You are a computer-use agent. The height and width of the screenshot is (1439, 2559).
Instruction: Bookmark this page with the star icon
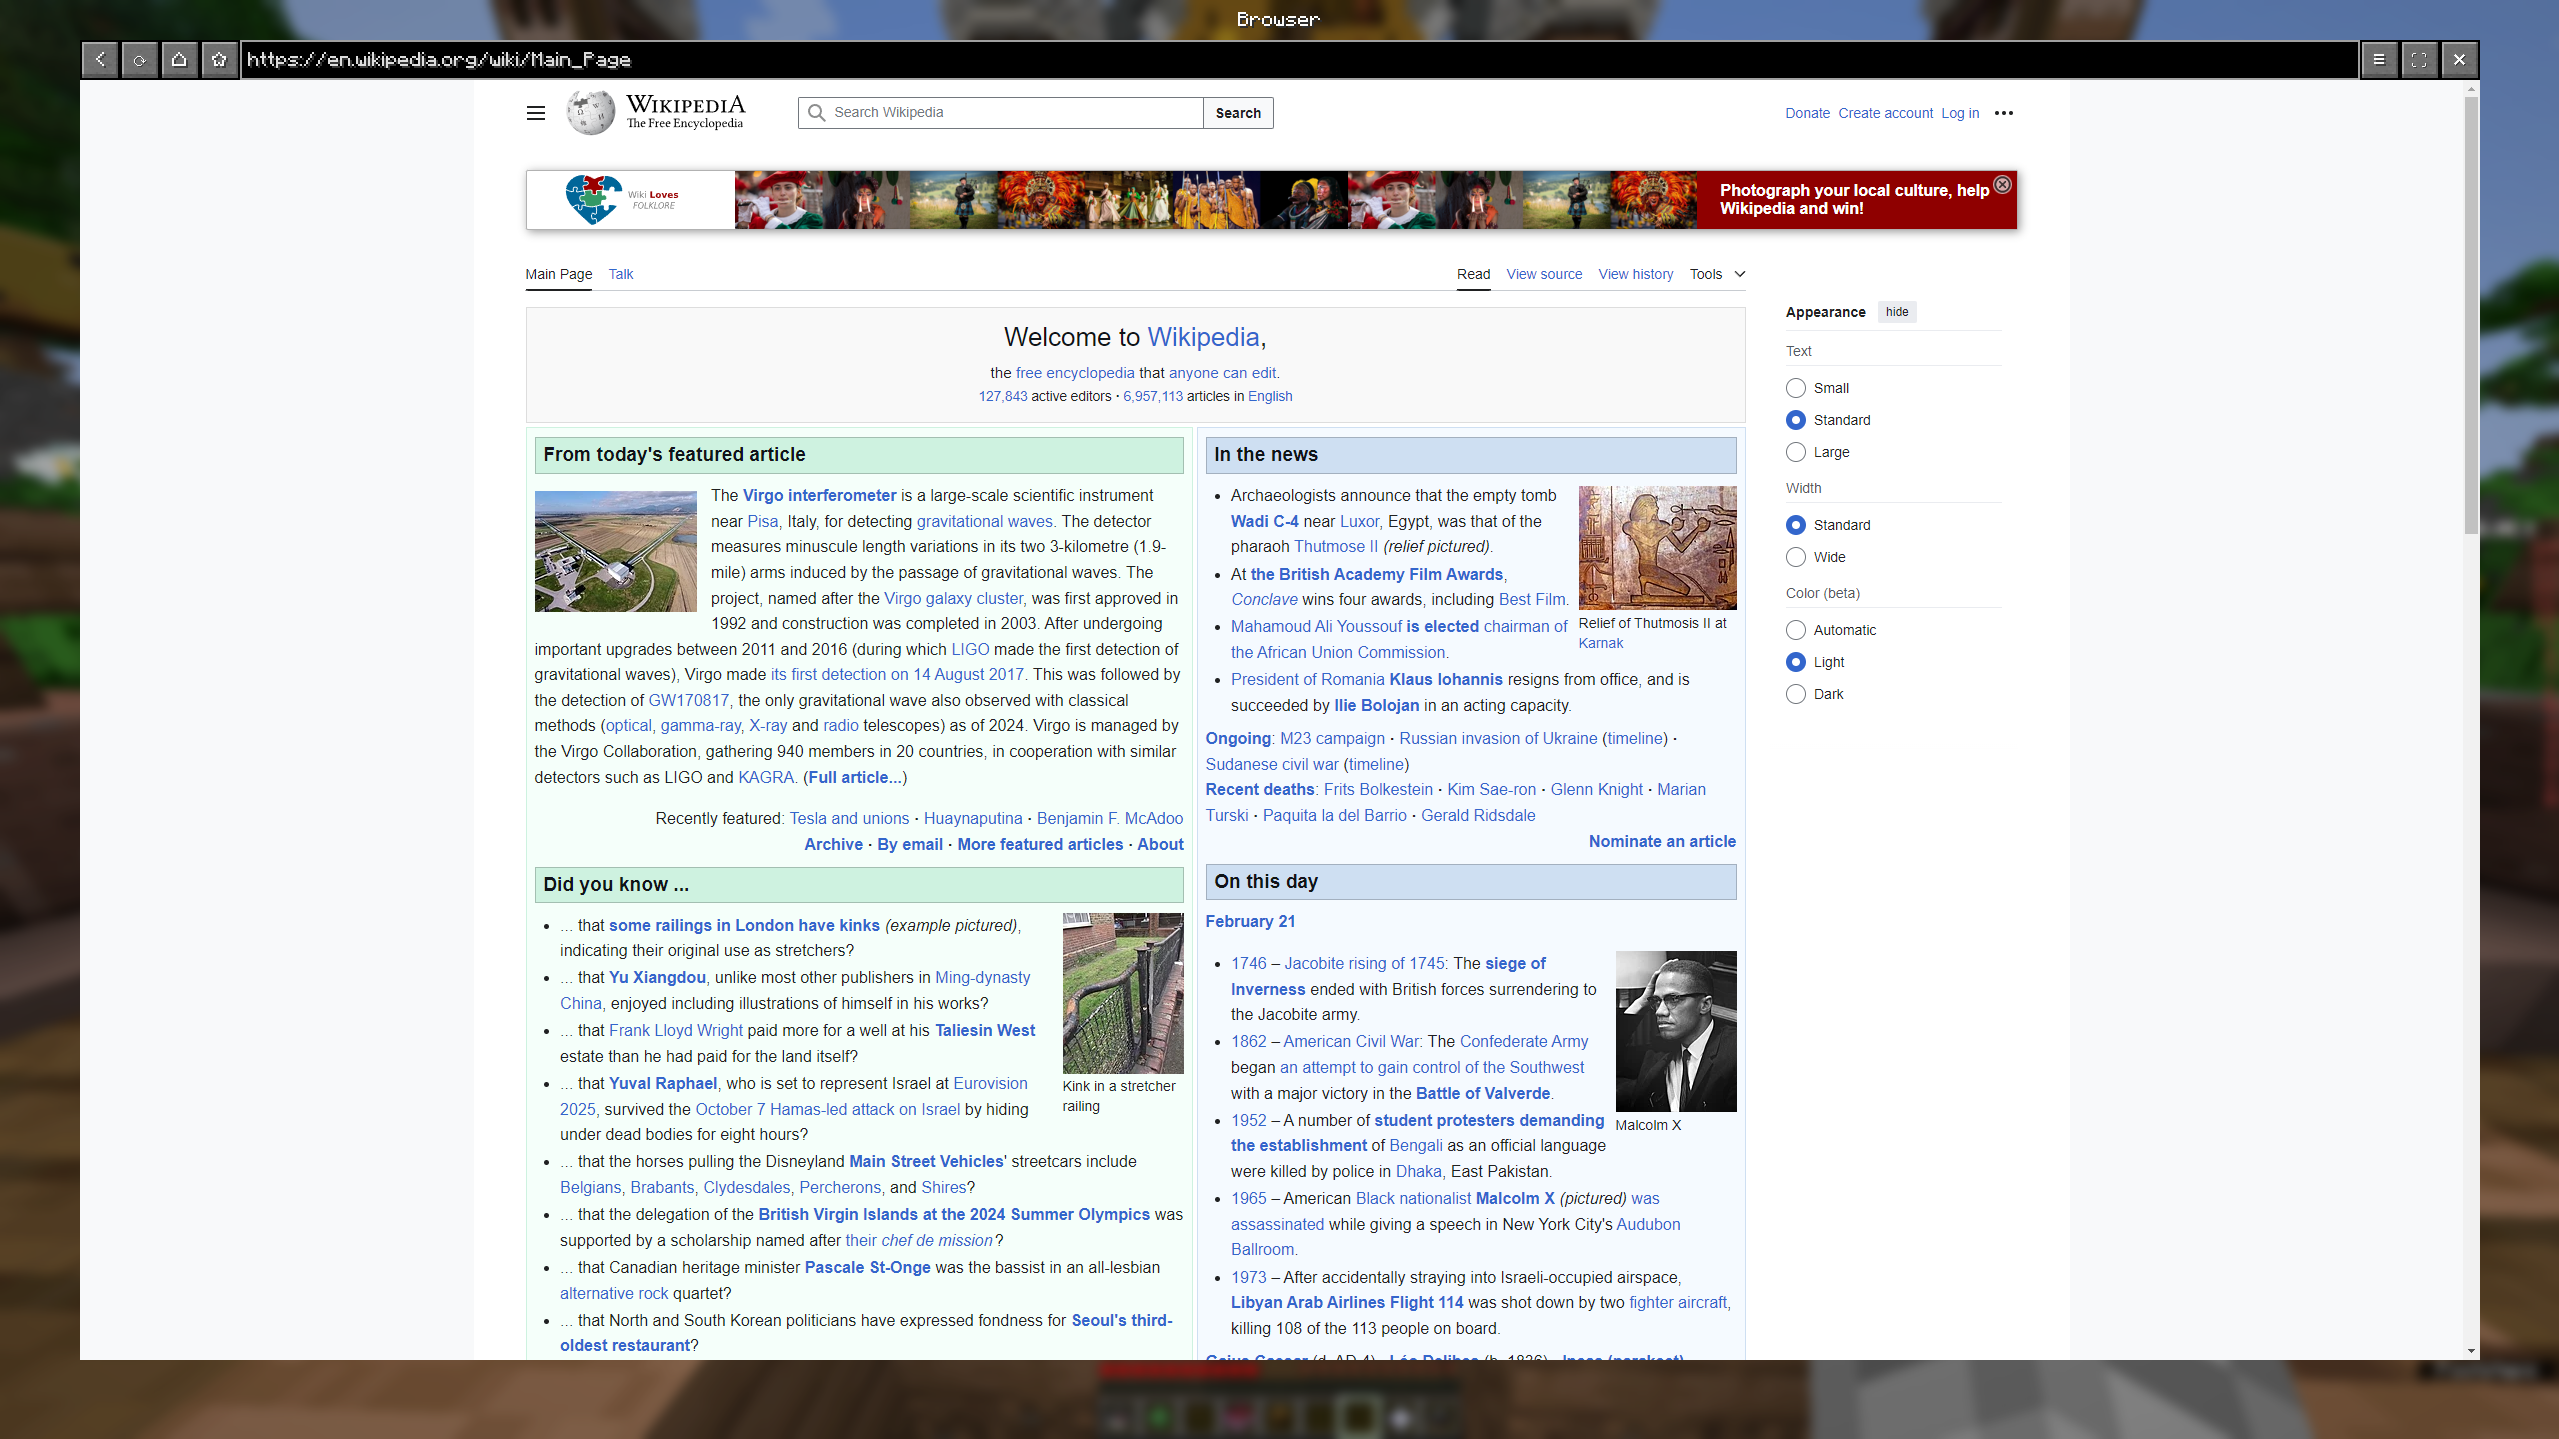pos(220,60)
